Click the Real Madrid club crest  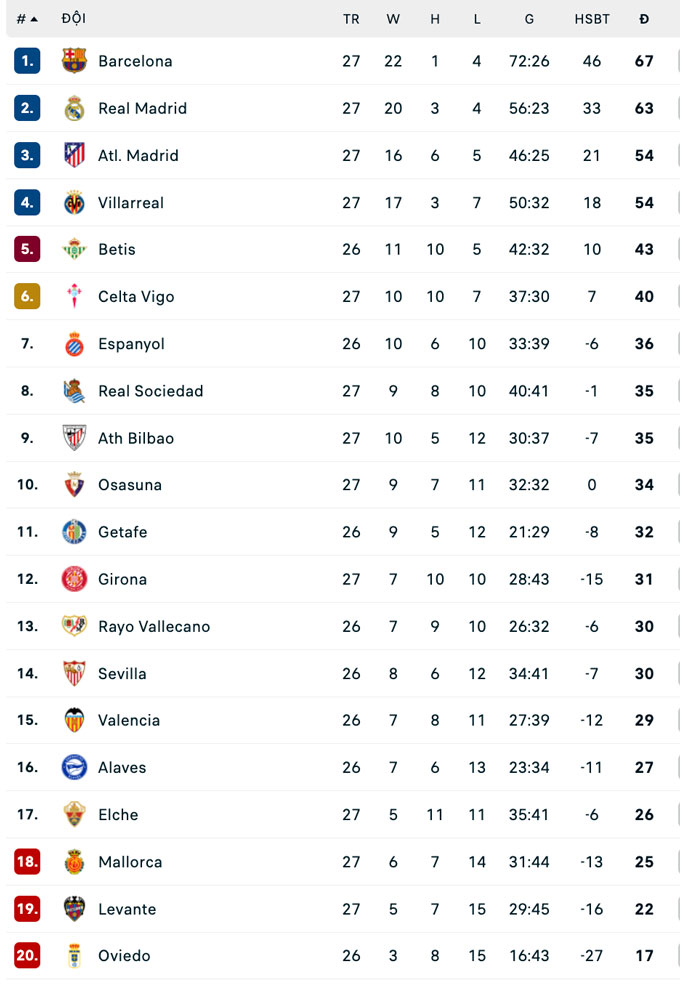click(x=74, y=108)
